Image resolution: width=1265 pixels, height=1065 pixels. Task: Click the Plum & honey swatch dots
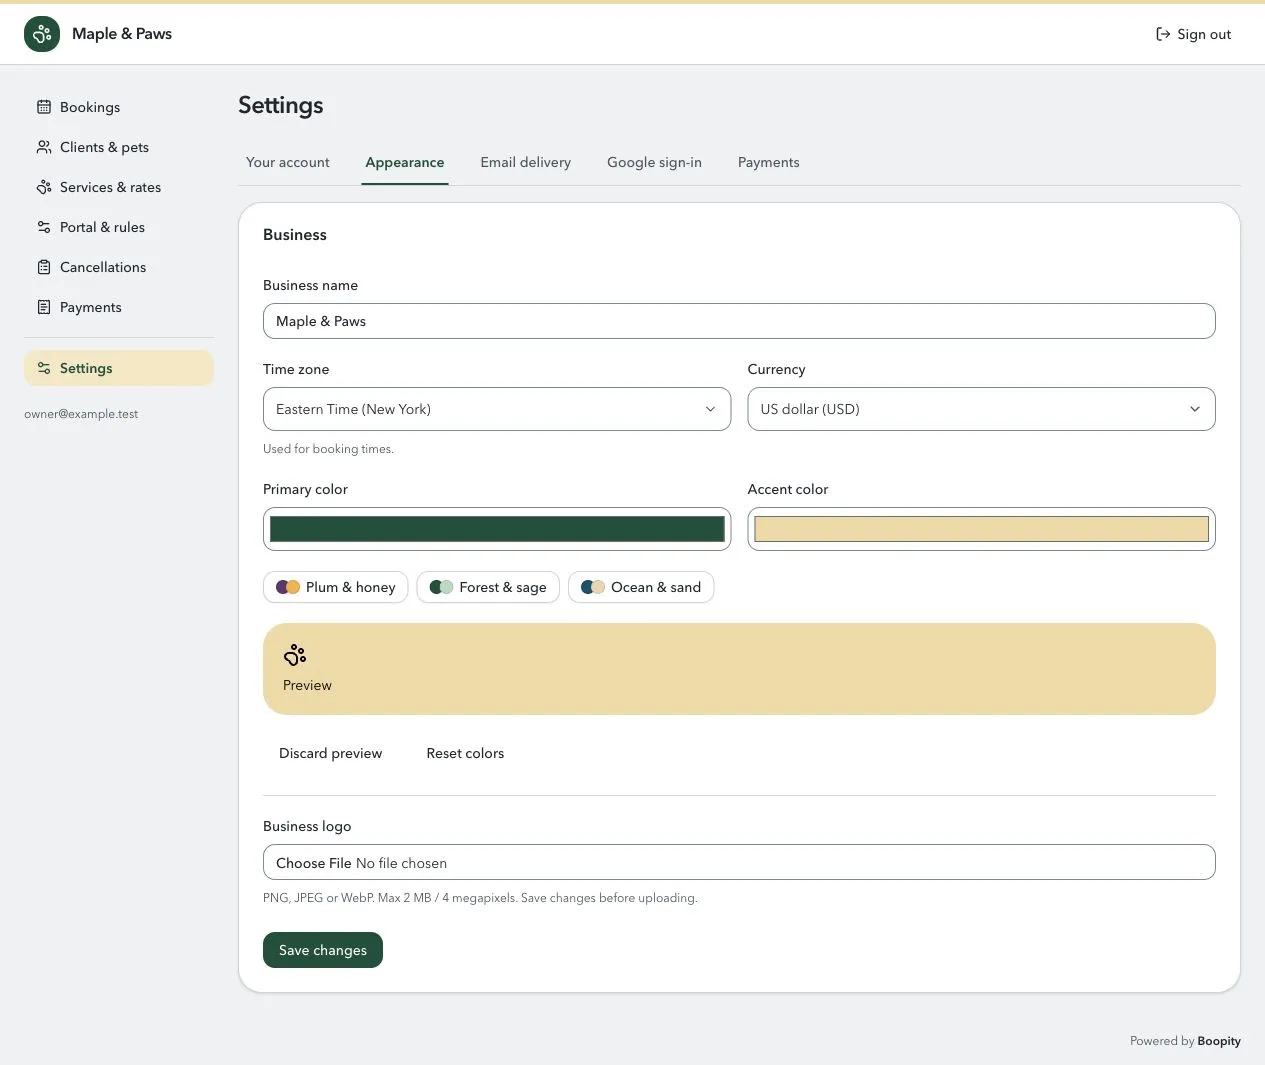288,587
